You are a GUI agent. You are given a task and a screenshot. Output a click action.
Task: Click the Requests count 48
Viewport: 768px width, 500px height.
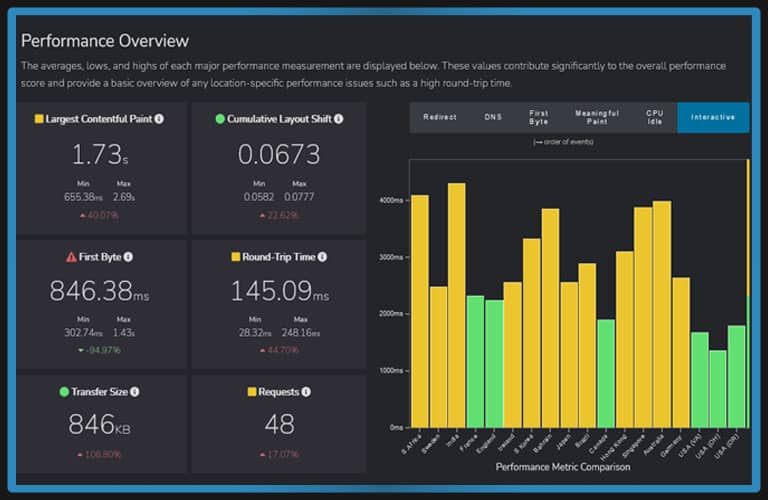coord(280,424)
